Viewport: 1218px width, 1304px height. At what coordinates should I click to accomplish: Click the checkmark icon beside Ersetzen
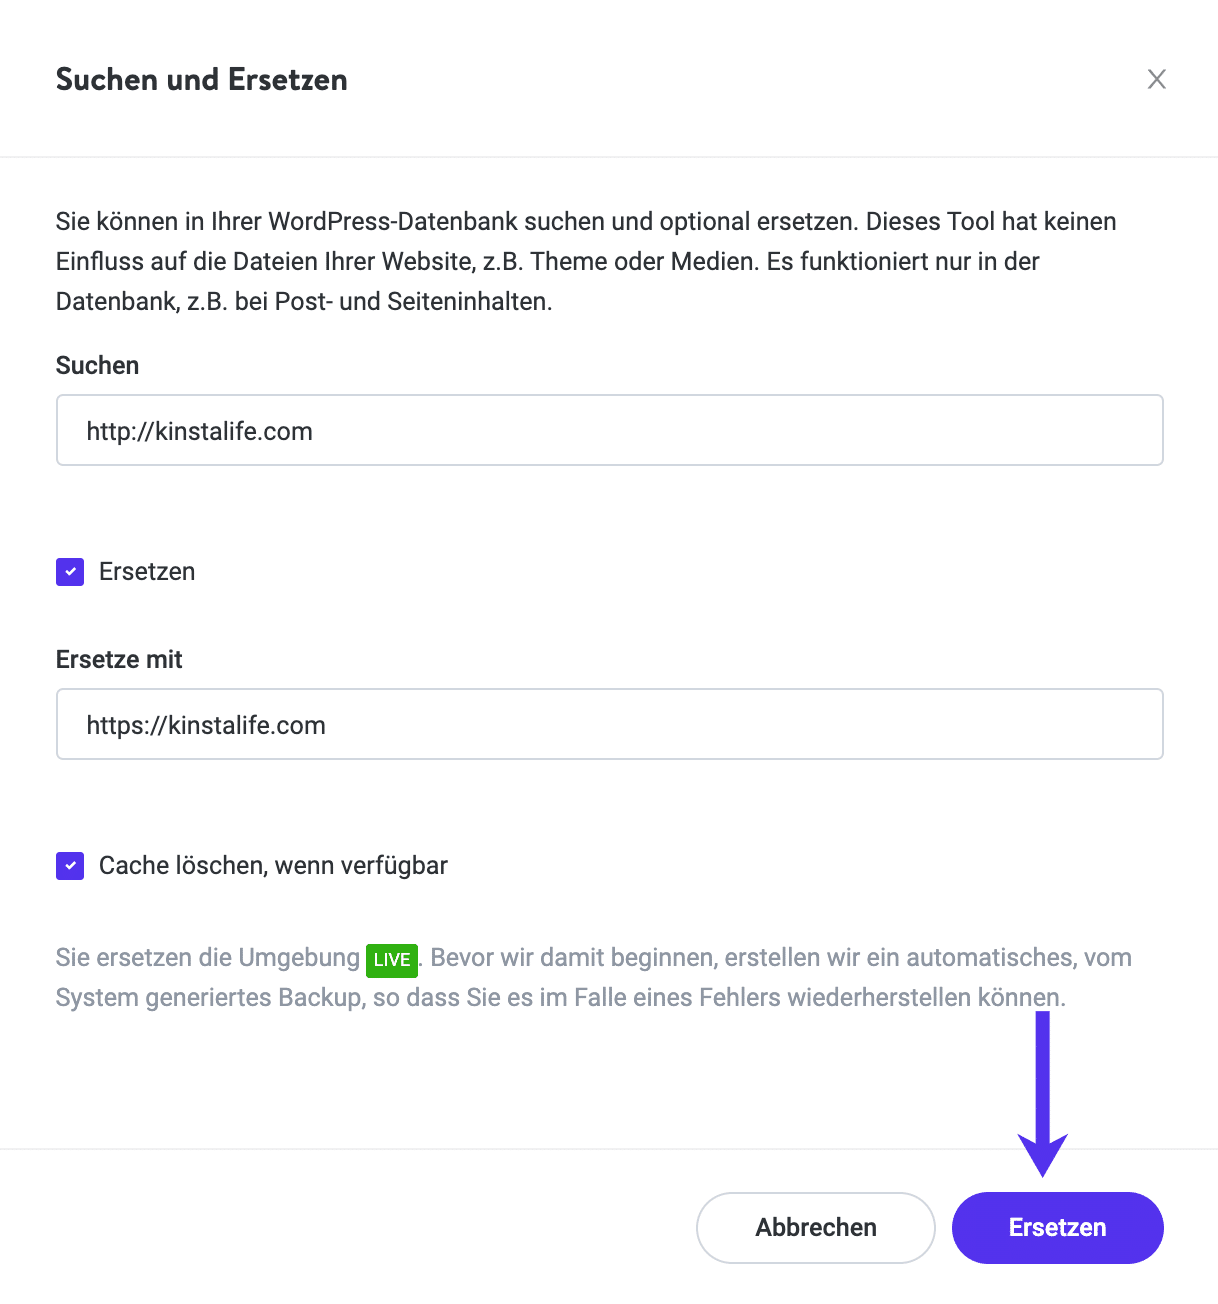tap(69, 571)
